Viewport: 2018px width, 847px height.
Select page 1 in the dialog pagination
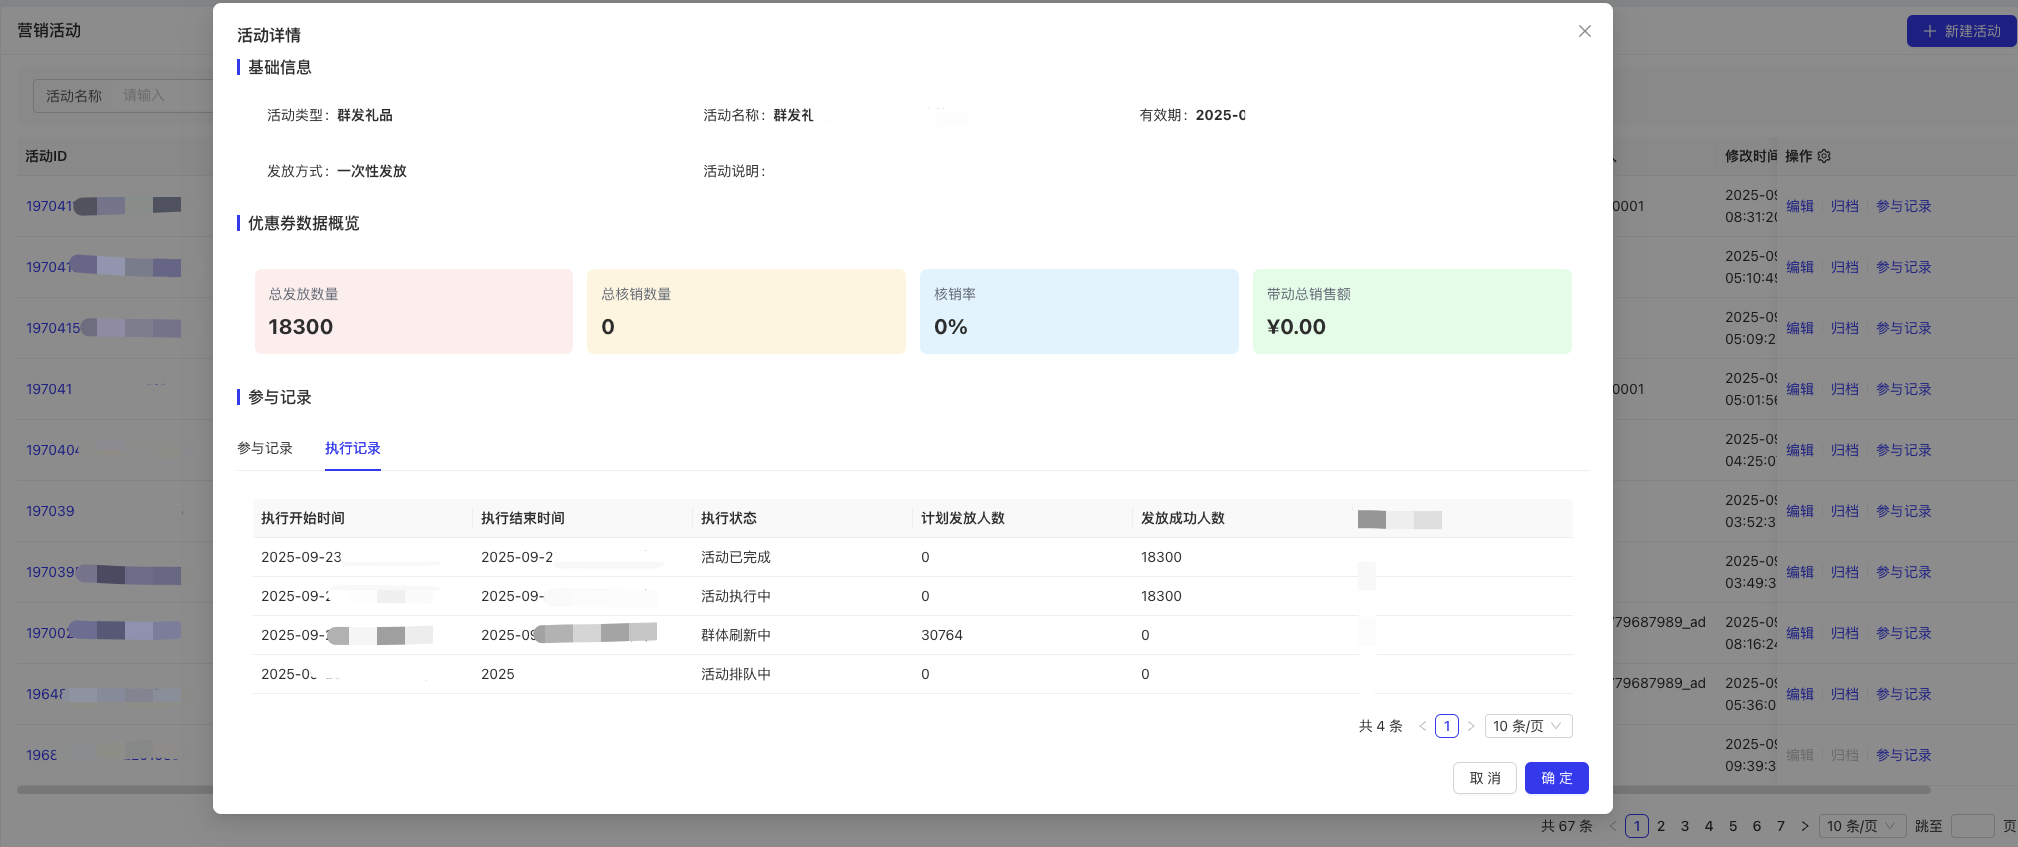tap(1446, 726)
